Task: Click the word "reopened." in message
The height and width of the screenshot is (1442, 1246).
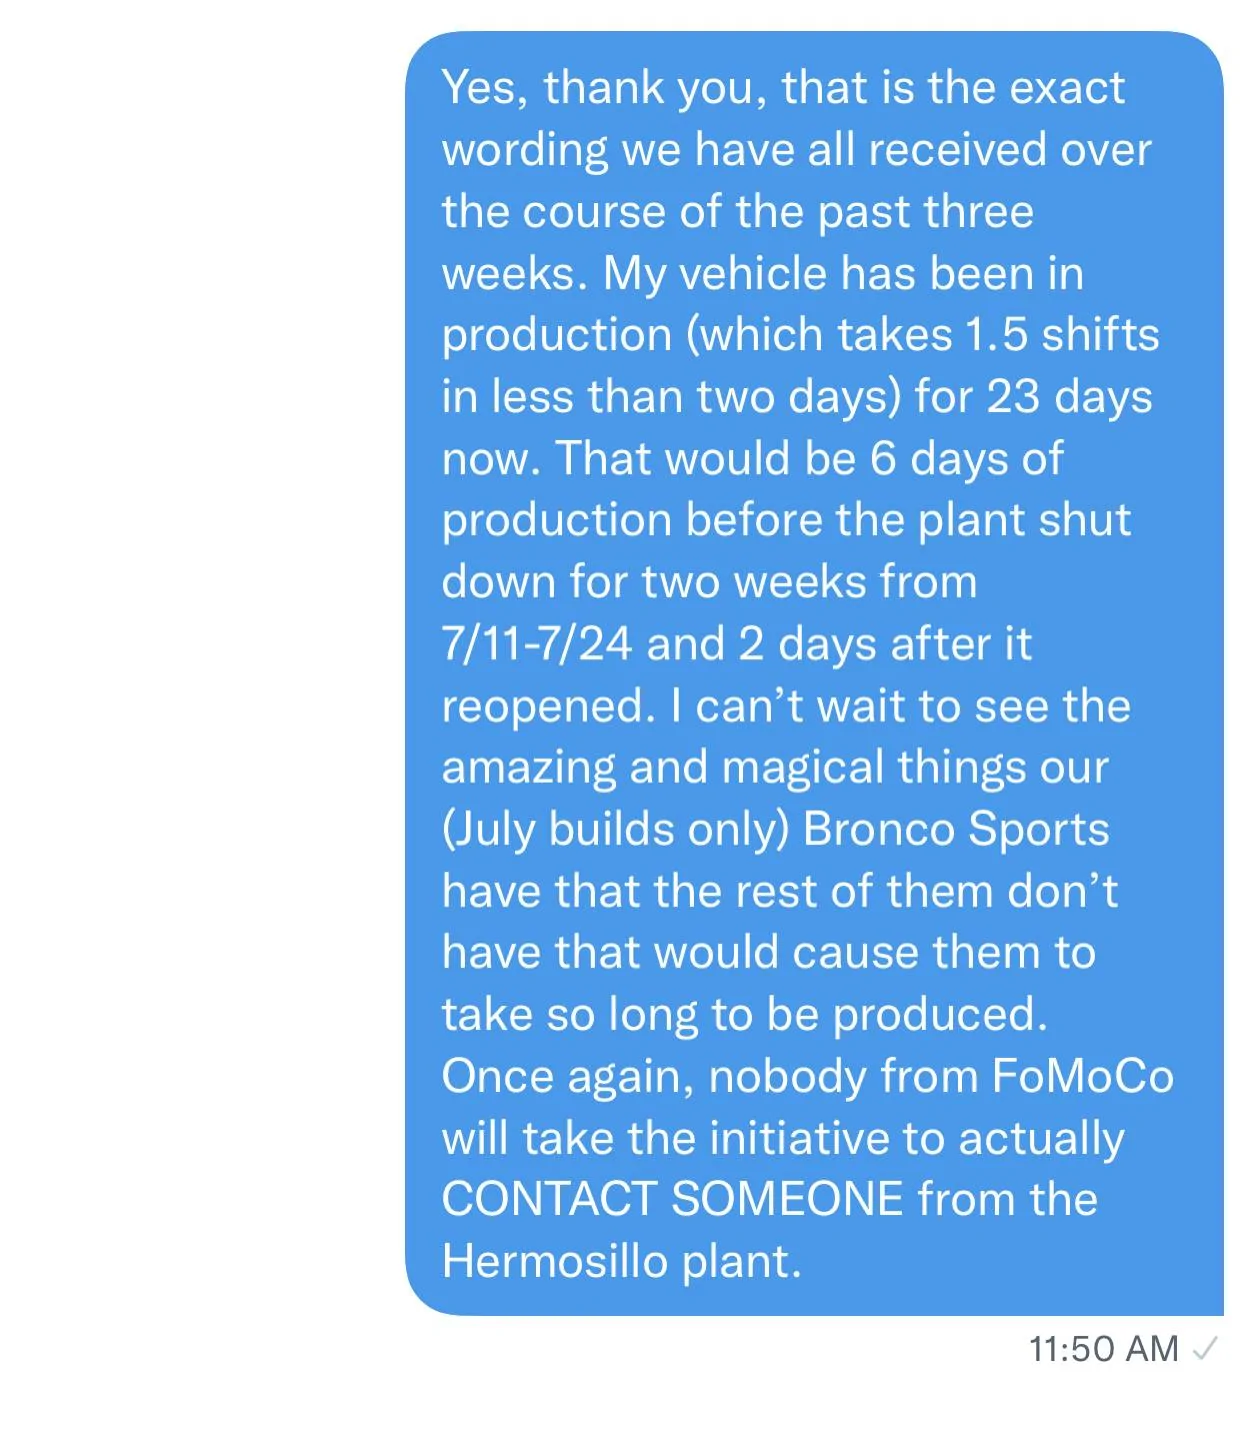Action: tap(547, 706)
